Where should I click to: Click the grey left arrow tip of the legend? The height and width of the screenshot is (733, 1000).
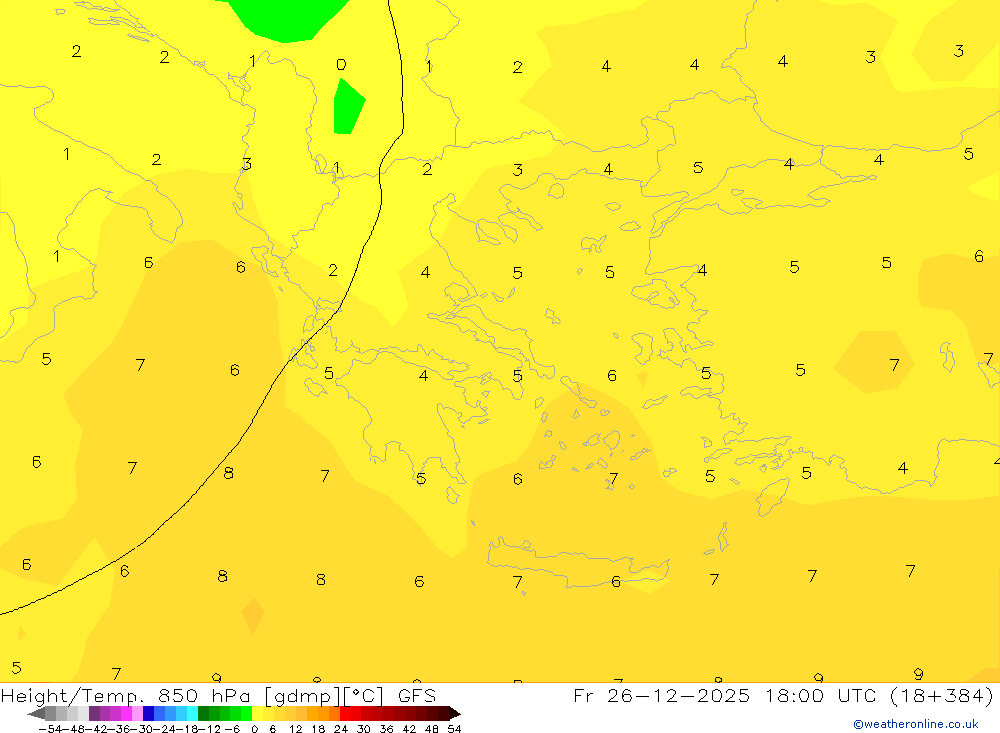click(36, 713)
